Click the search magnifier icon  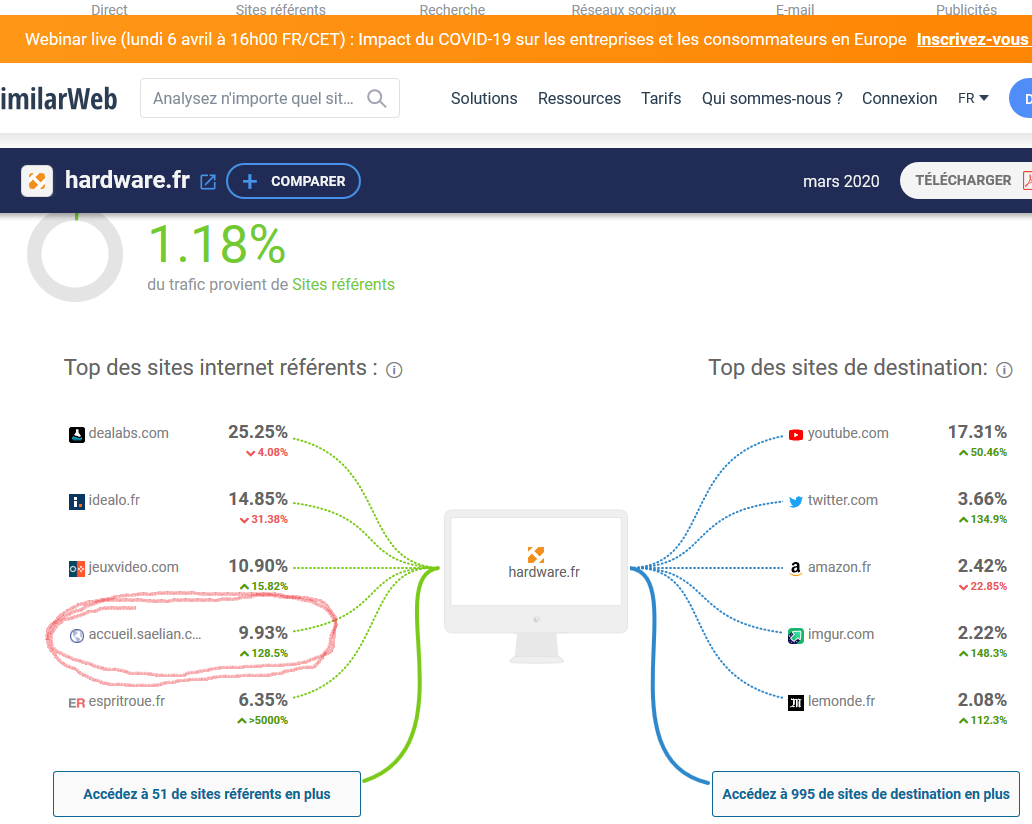click(376, 99)
